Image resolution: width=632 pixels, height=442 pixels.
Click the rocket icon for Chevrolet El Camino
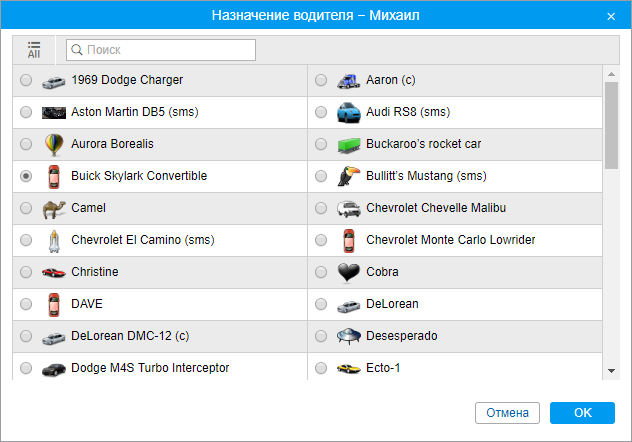point(54,240)
